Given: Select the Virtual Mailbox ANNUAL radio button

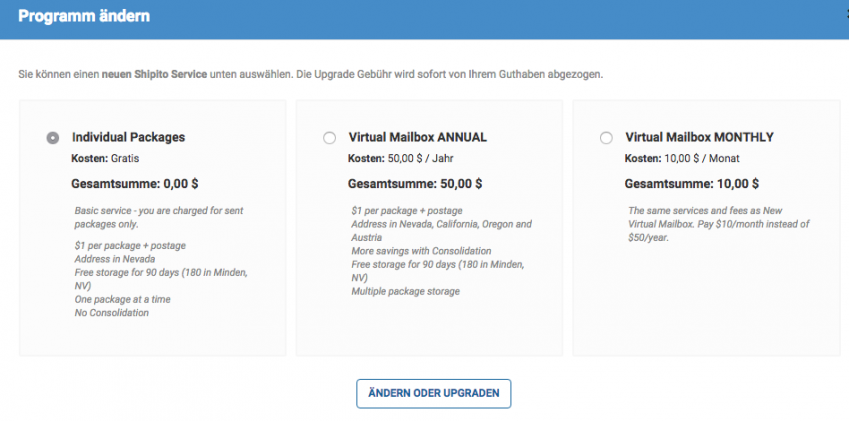Looking at the screenshot, I should [x=329, y=138].
